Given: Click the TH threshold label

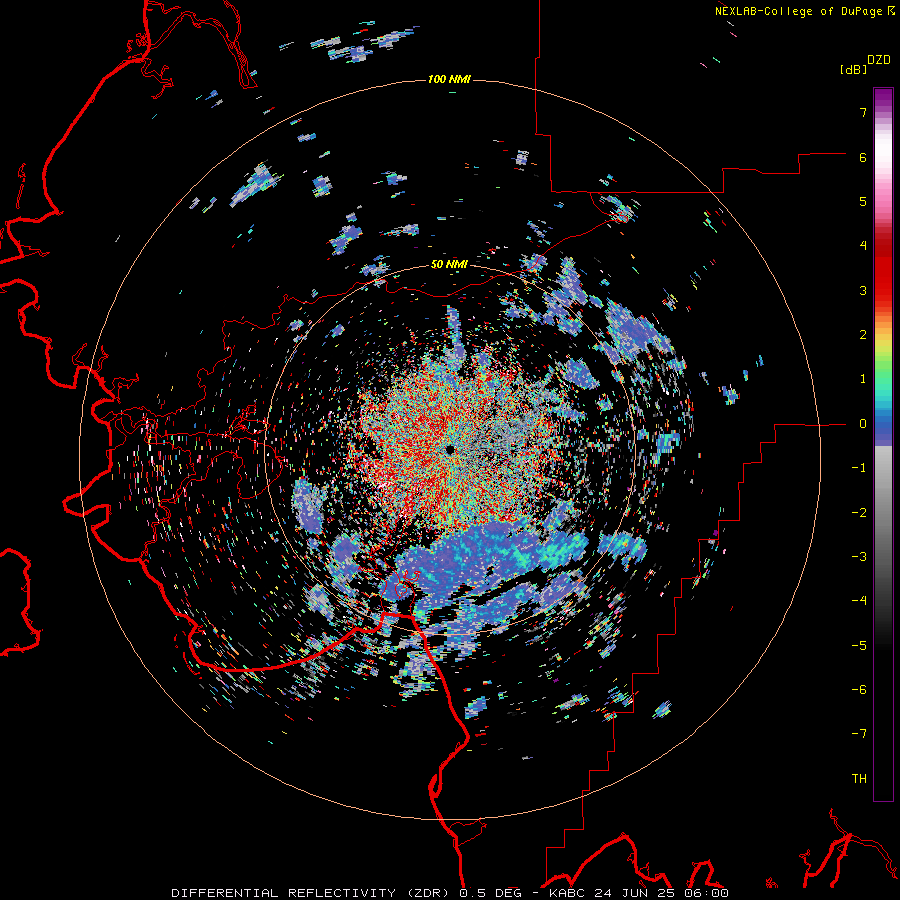Looking at the screenshot, I should coord(859,779).
